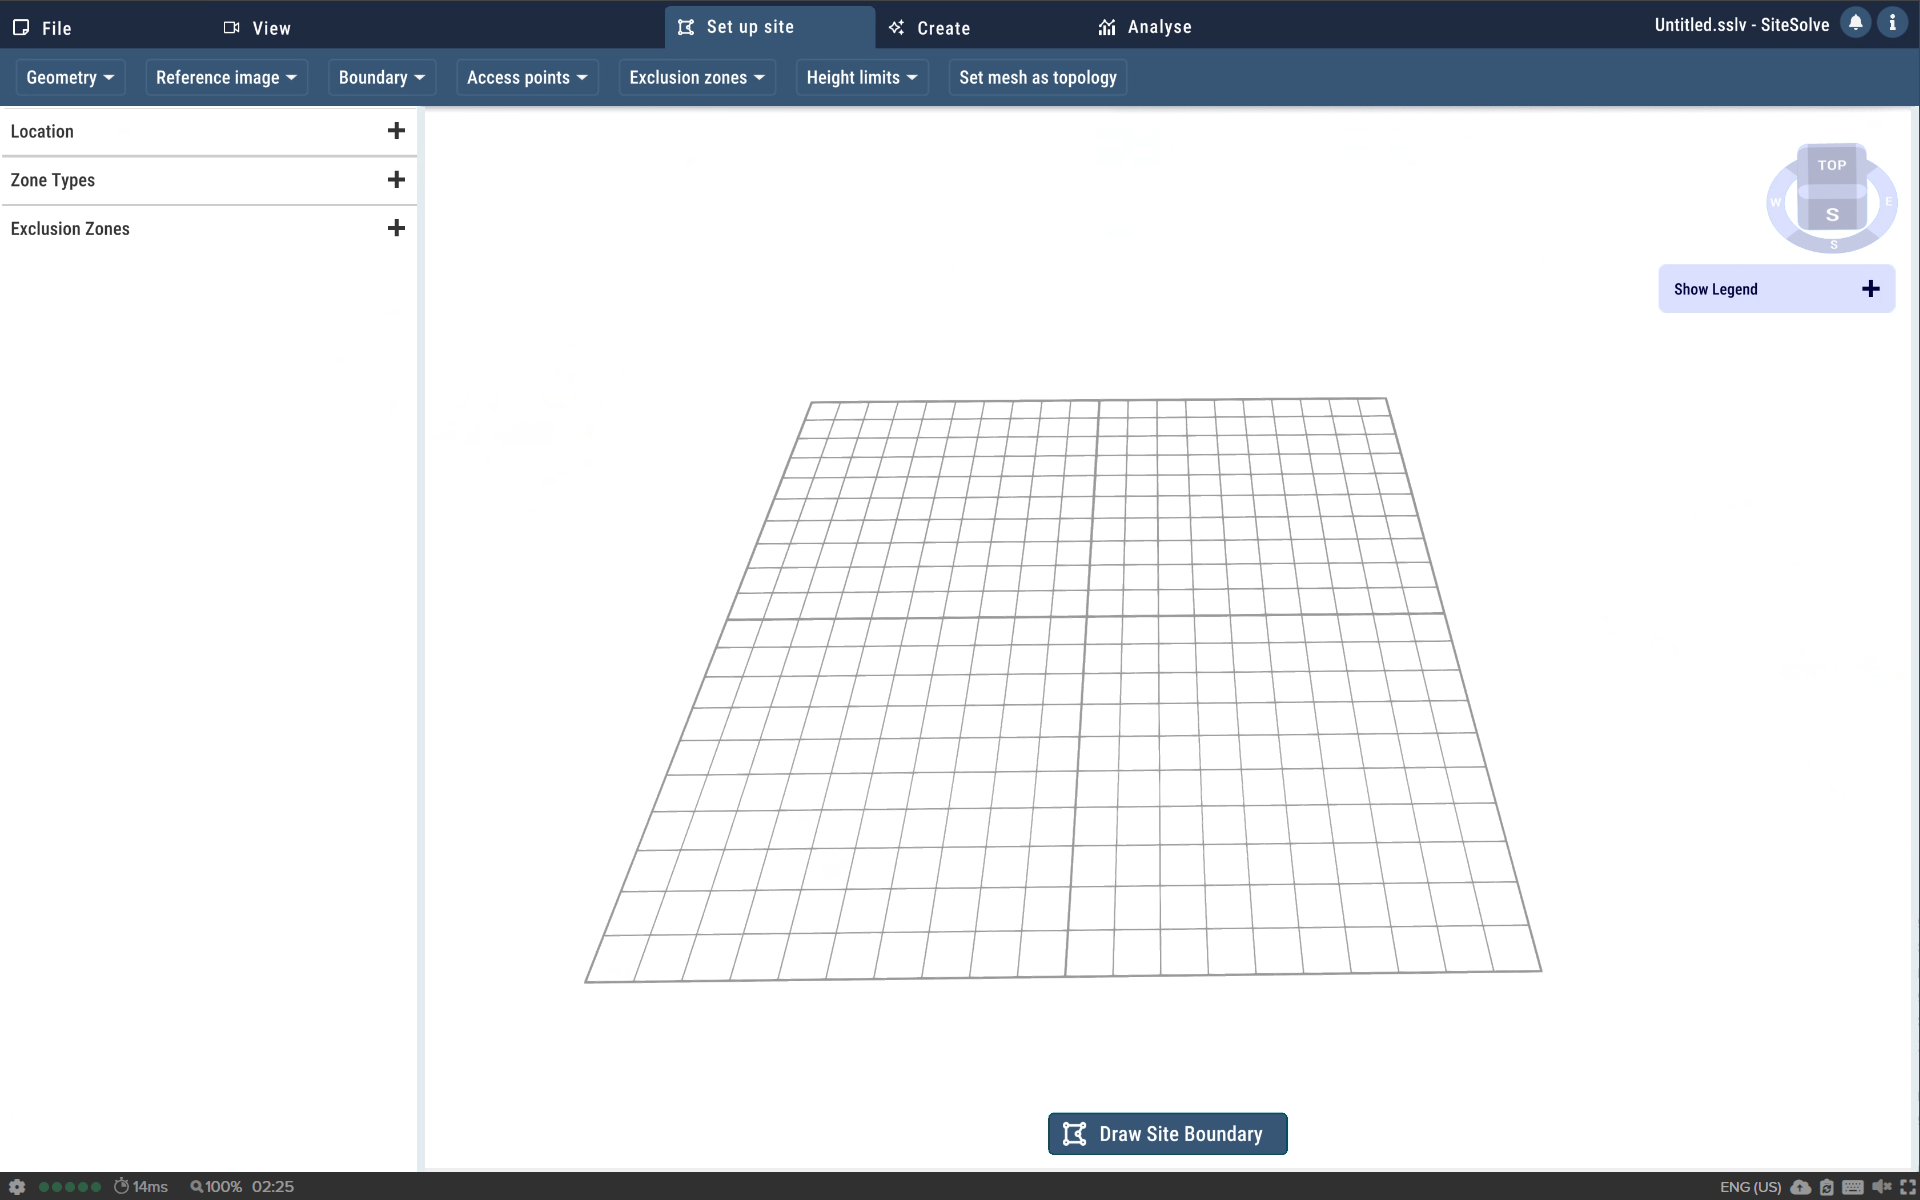Toggle fullscreen with the expand icon
Viewport: 1920px width, 1200px height.
1907,1187
